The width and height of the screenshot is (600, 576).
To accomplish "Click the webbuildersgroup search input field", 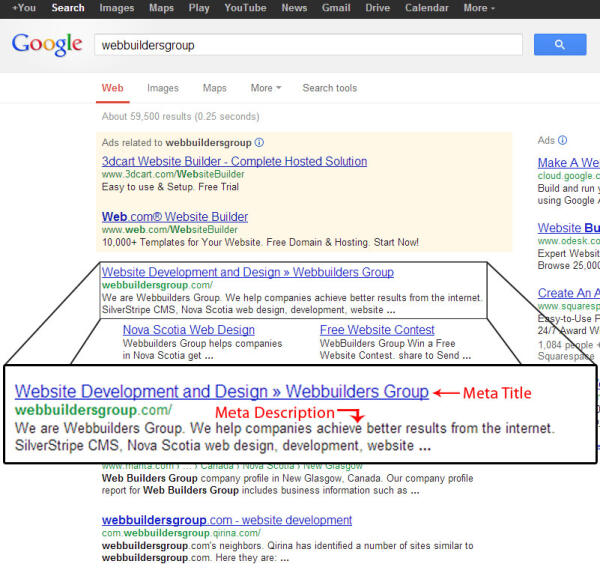I will [x=308, y=45].
